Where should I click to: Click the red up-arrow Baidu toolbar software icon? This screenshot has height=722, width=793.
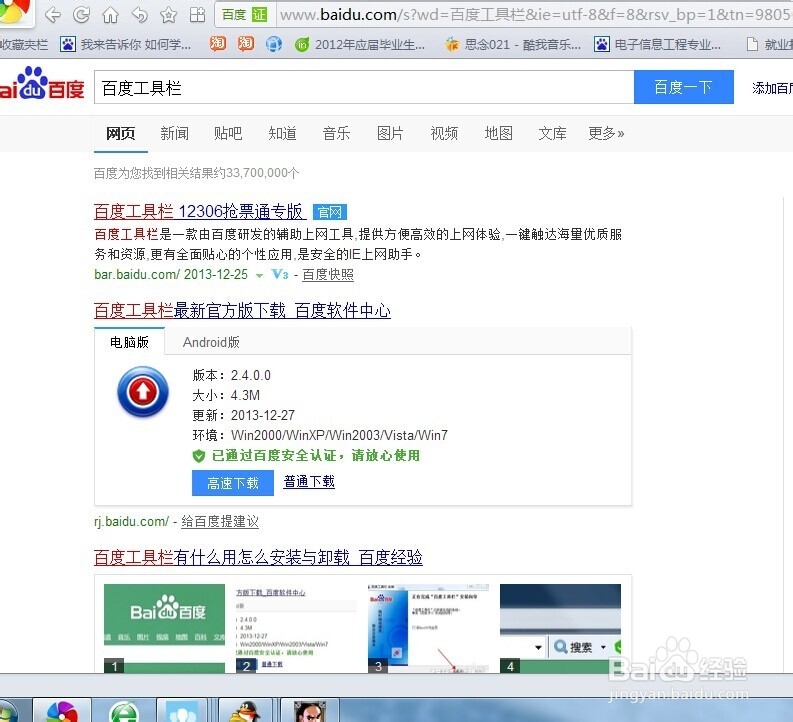[x=143, y=391]
